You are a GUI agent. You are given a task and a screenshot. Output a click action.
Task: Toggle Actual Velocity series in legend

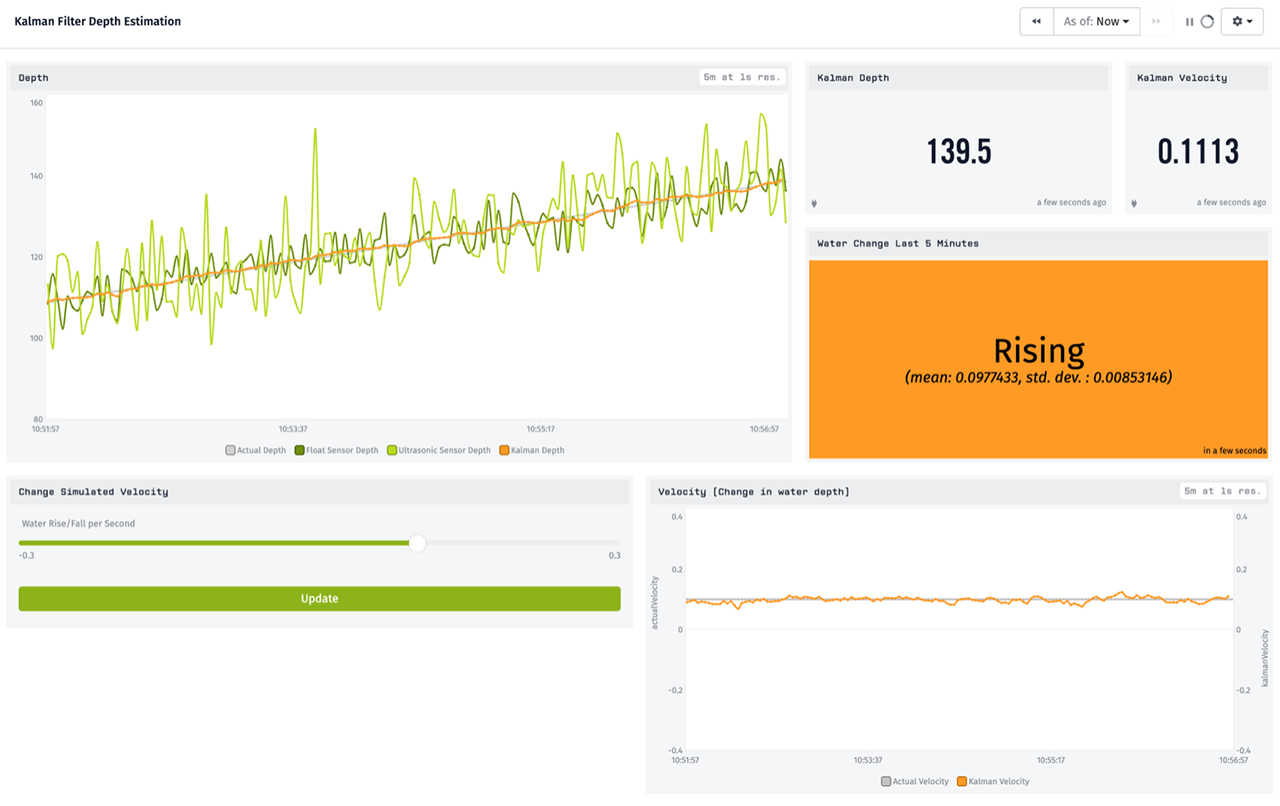point(914,782)
